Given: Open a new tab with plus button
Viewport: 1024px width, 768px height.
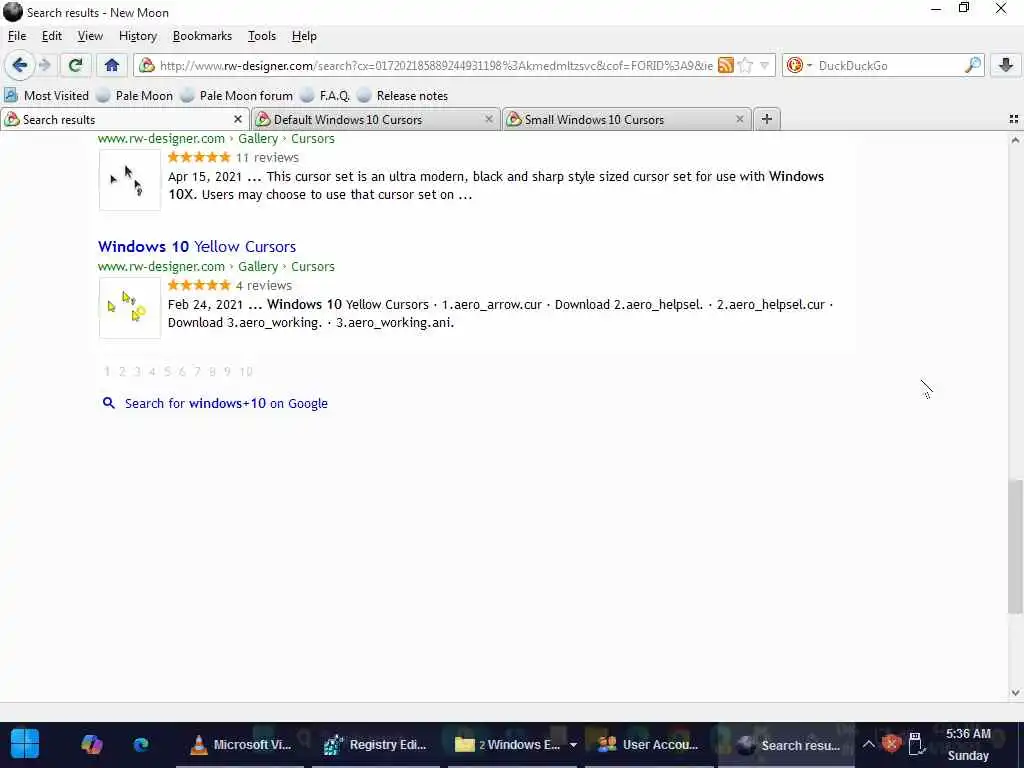Looking at the screenshot, I should click(767, 119).
